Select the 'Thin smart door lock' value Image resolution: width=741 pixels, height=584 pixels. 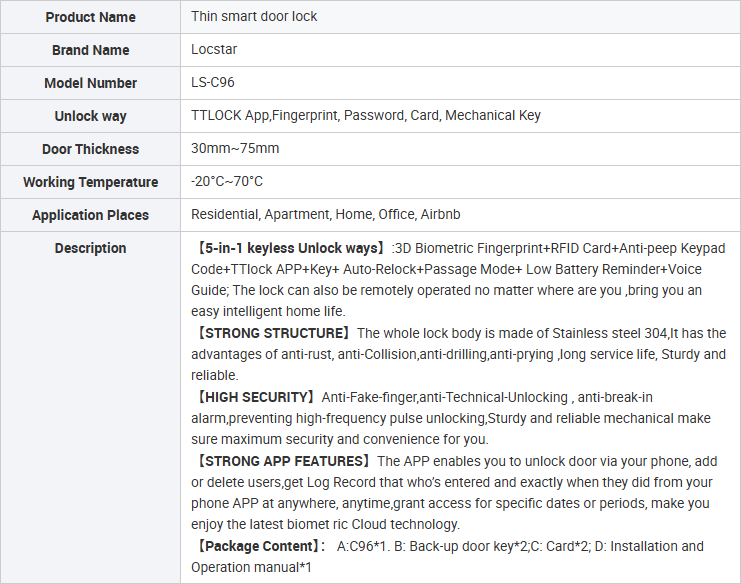click(254, 17)
